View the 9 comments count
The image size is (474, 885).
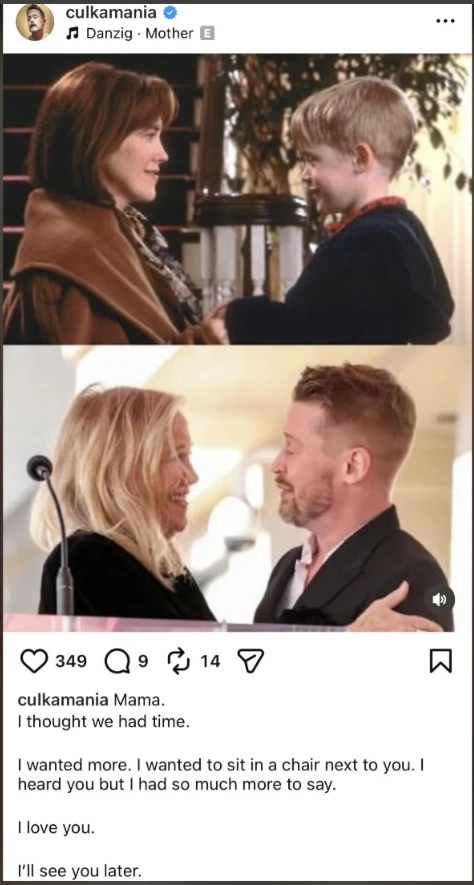tap(143, 661)
